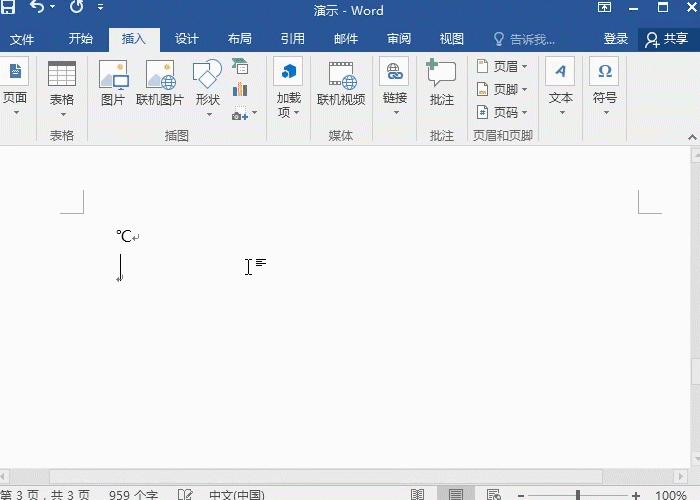Switch to read mode view
700x500 pixels.
click(417, 495)
